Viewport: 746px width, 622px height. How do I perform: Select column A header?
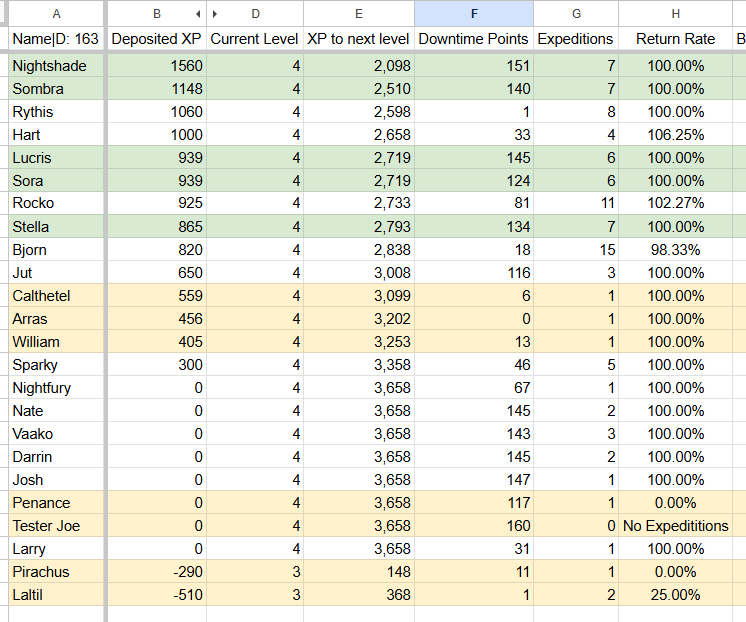[x=55, y=14]
